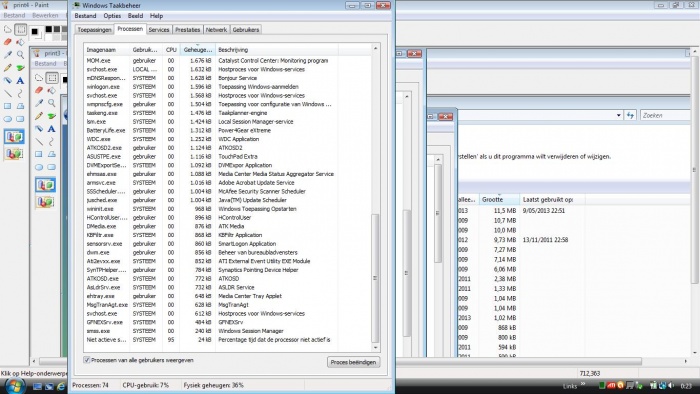700x394 pixels.
Task: Select rectangular Select tool in print4 Paint
Action: pyautogui.click(x=20, y=30)
